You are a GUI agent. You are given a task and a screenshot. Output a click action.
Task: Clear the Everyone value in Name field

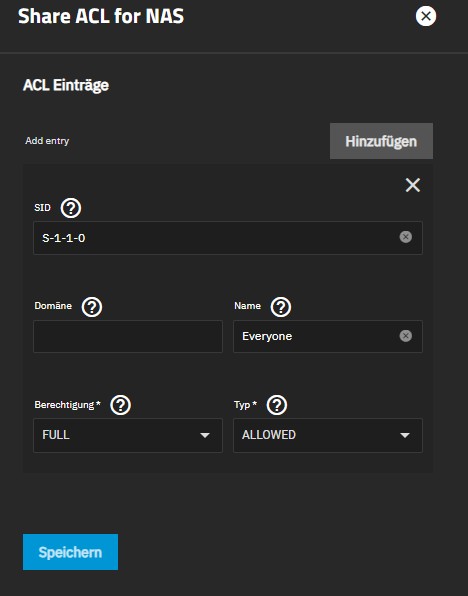406,336
